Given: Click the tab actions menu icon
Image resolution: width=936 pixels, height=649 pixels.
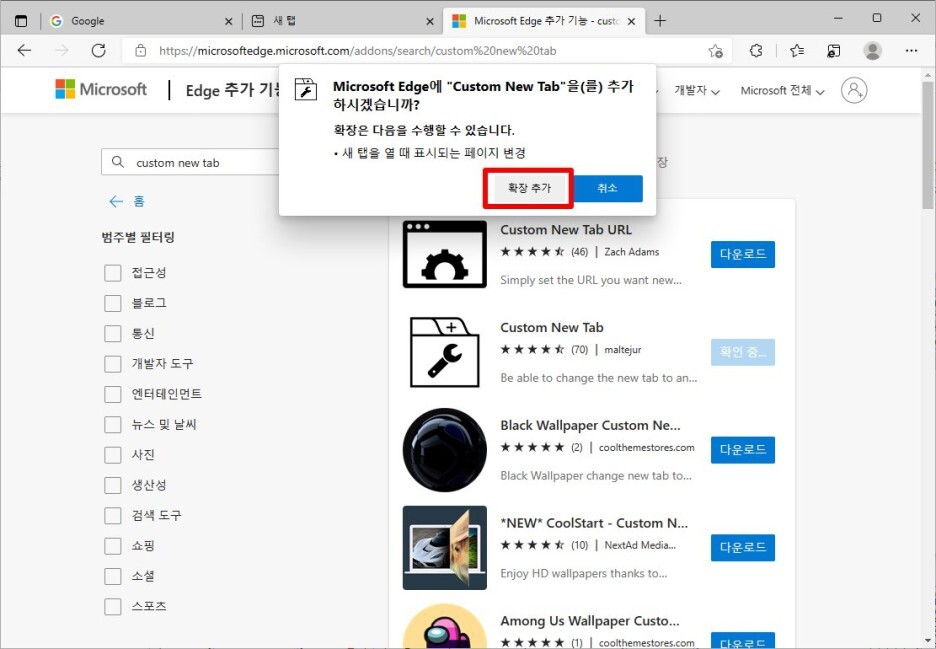Looking at the screenshot, I should (21, 21).
